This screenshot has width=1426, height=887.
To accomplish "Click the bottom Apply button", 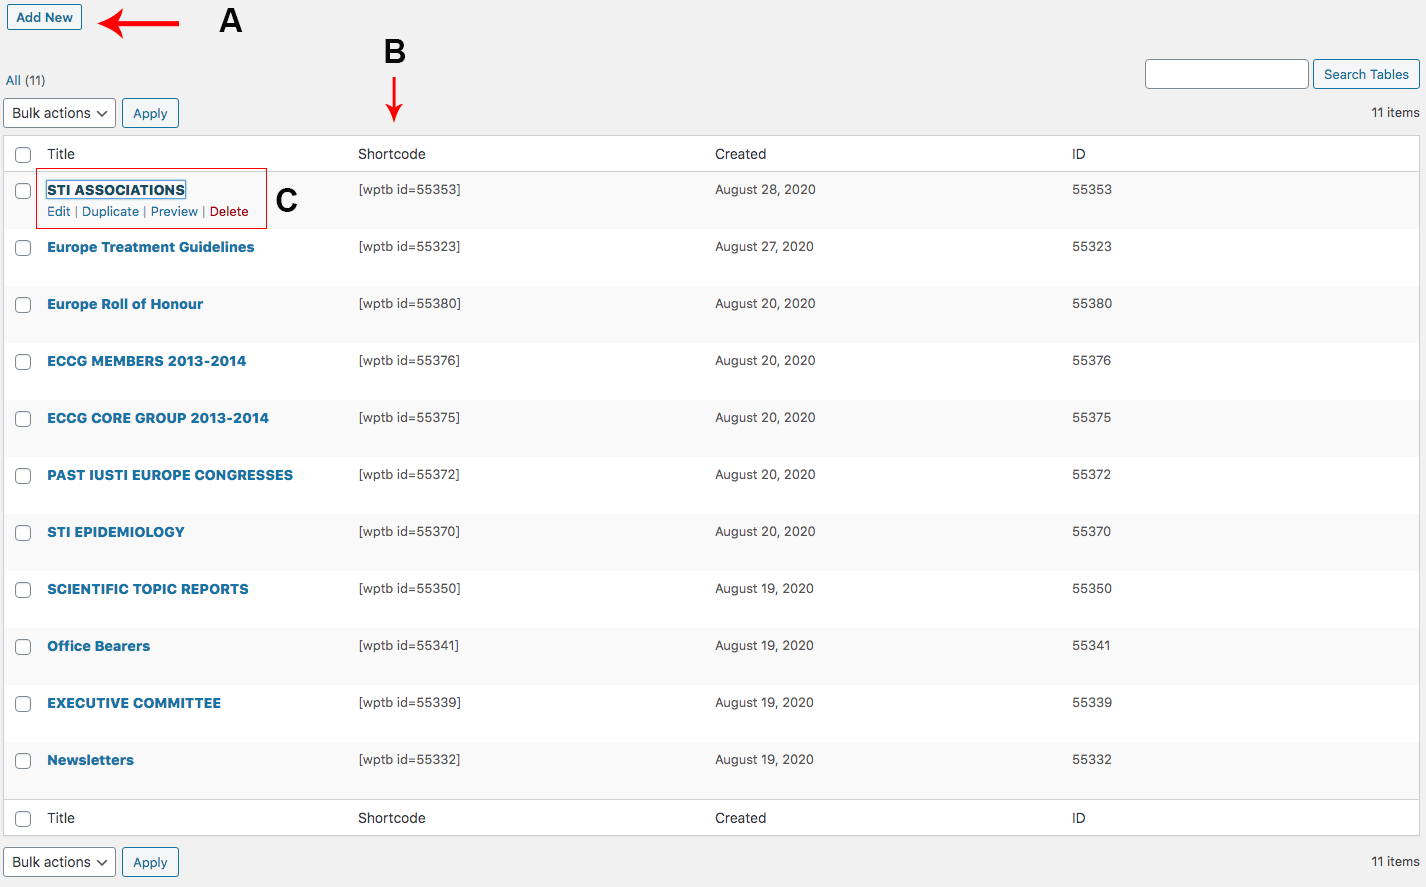I will point(150,861).
